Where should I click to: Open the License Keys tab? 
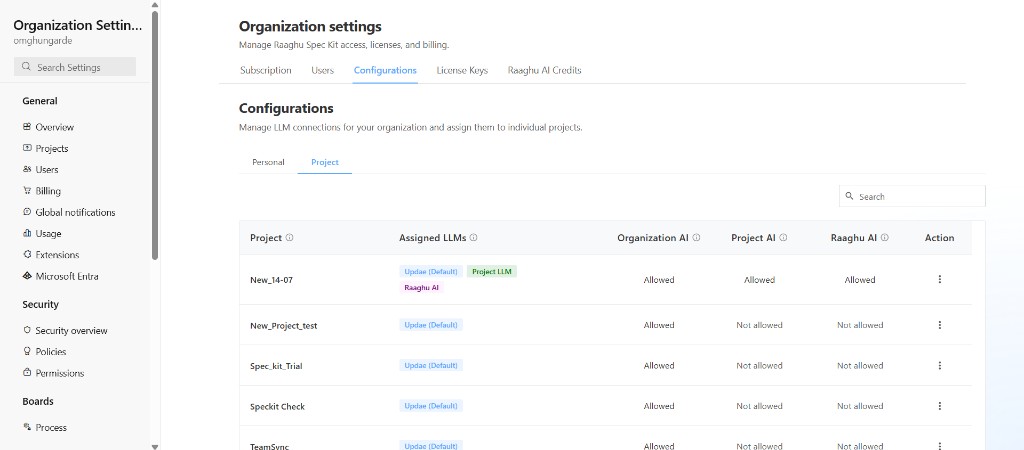tap(462, 71)
